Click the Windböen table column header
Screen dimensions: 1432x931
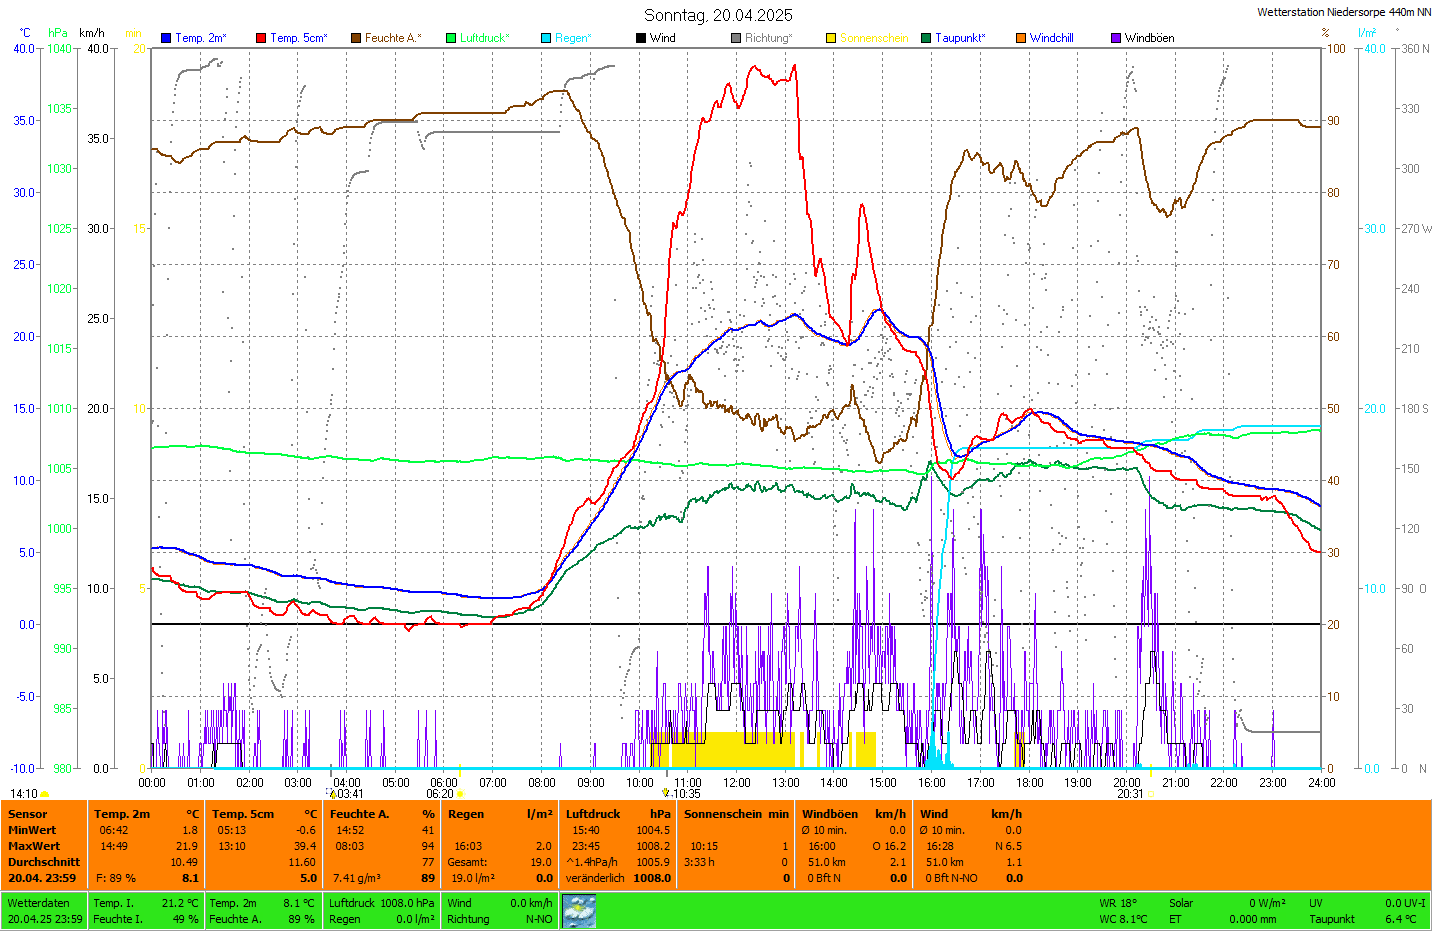(x=830, y=814)
